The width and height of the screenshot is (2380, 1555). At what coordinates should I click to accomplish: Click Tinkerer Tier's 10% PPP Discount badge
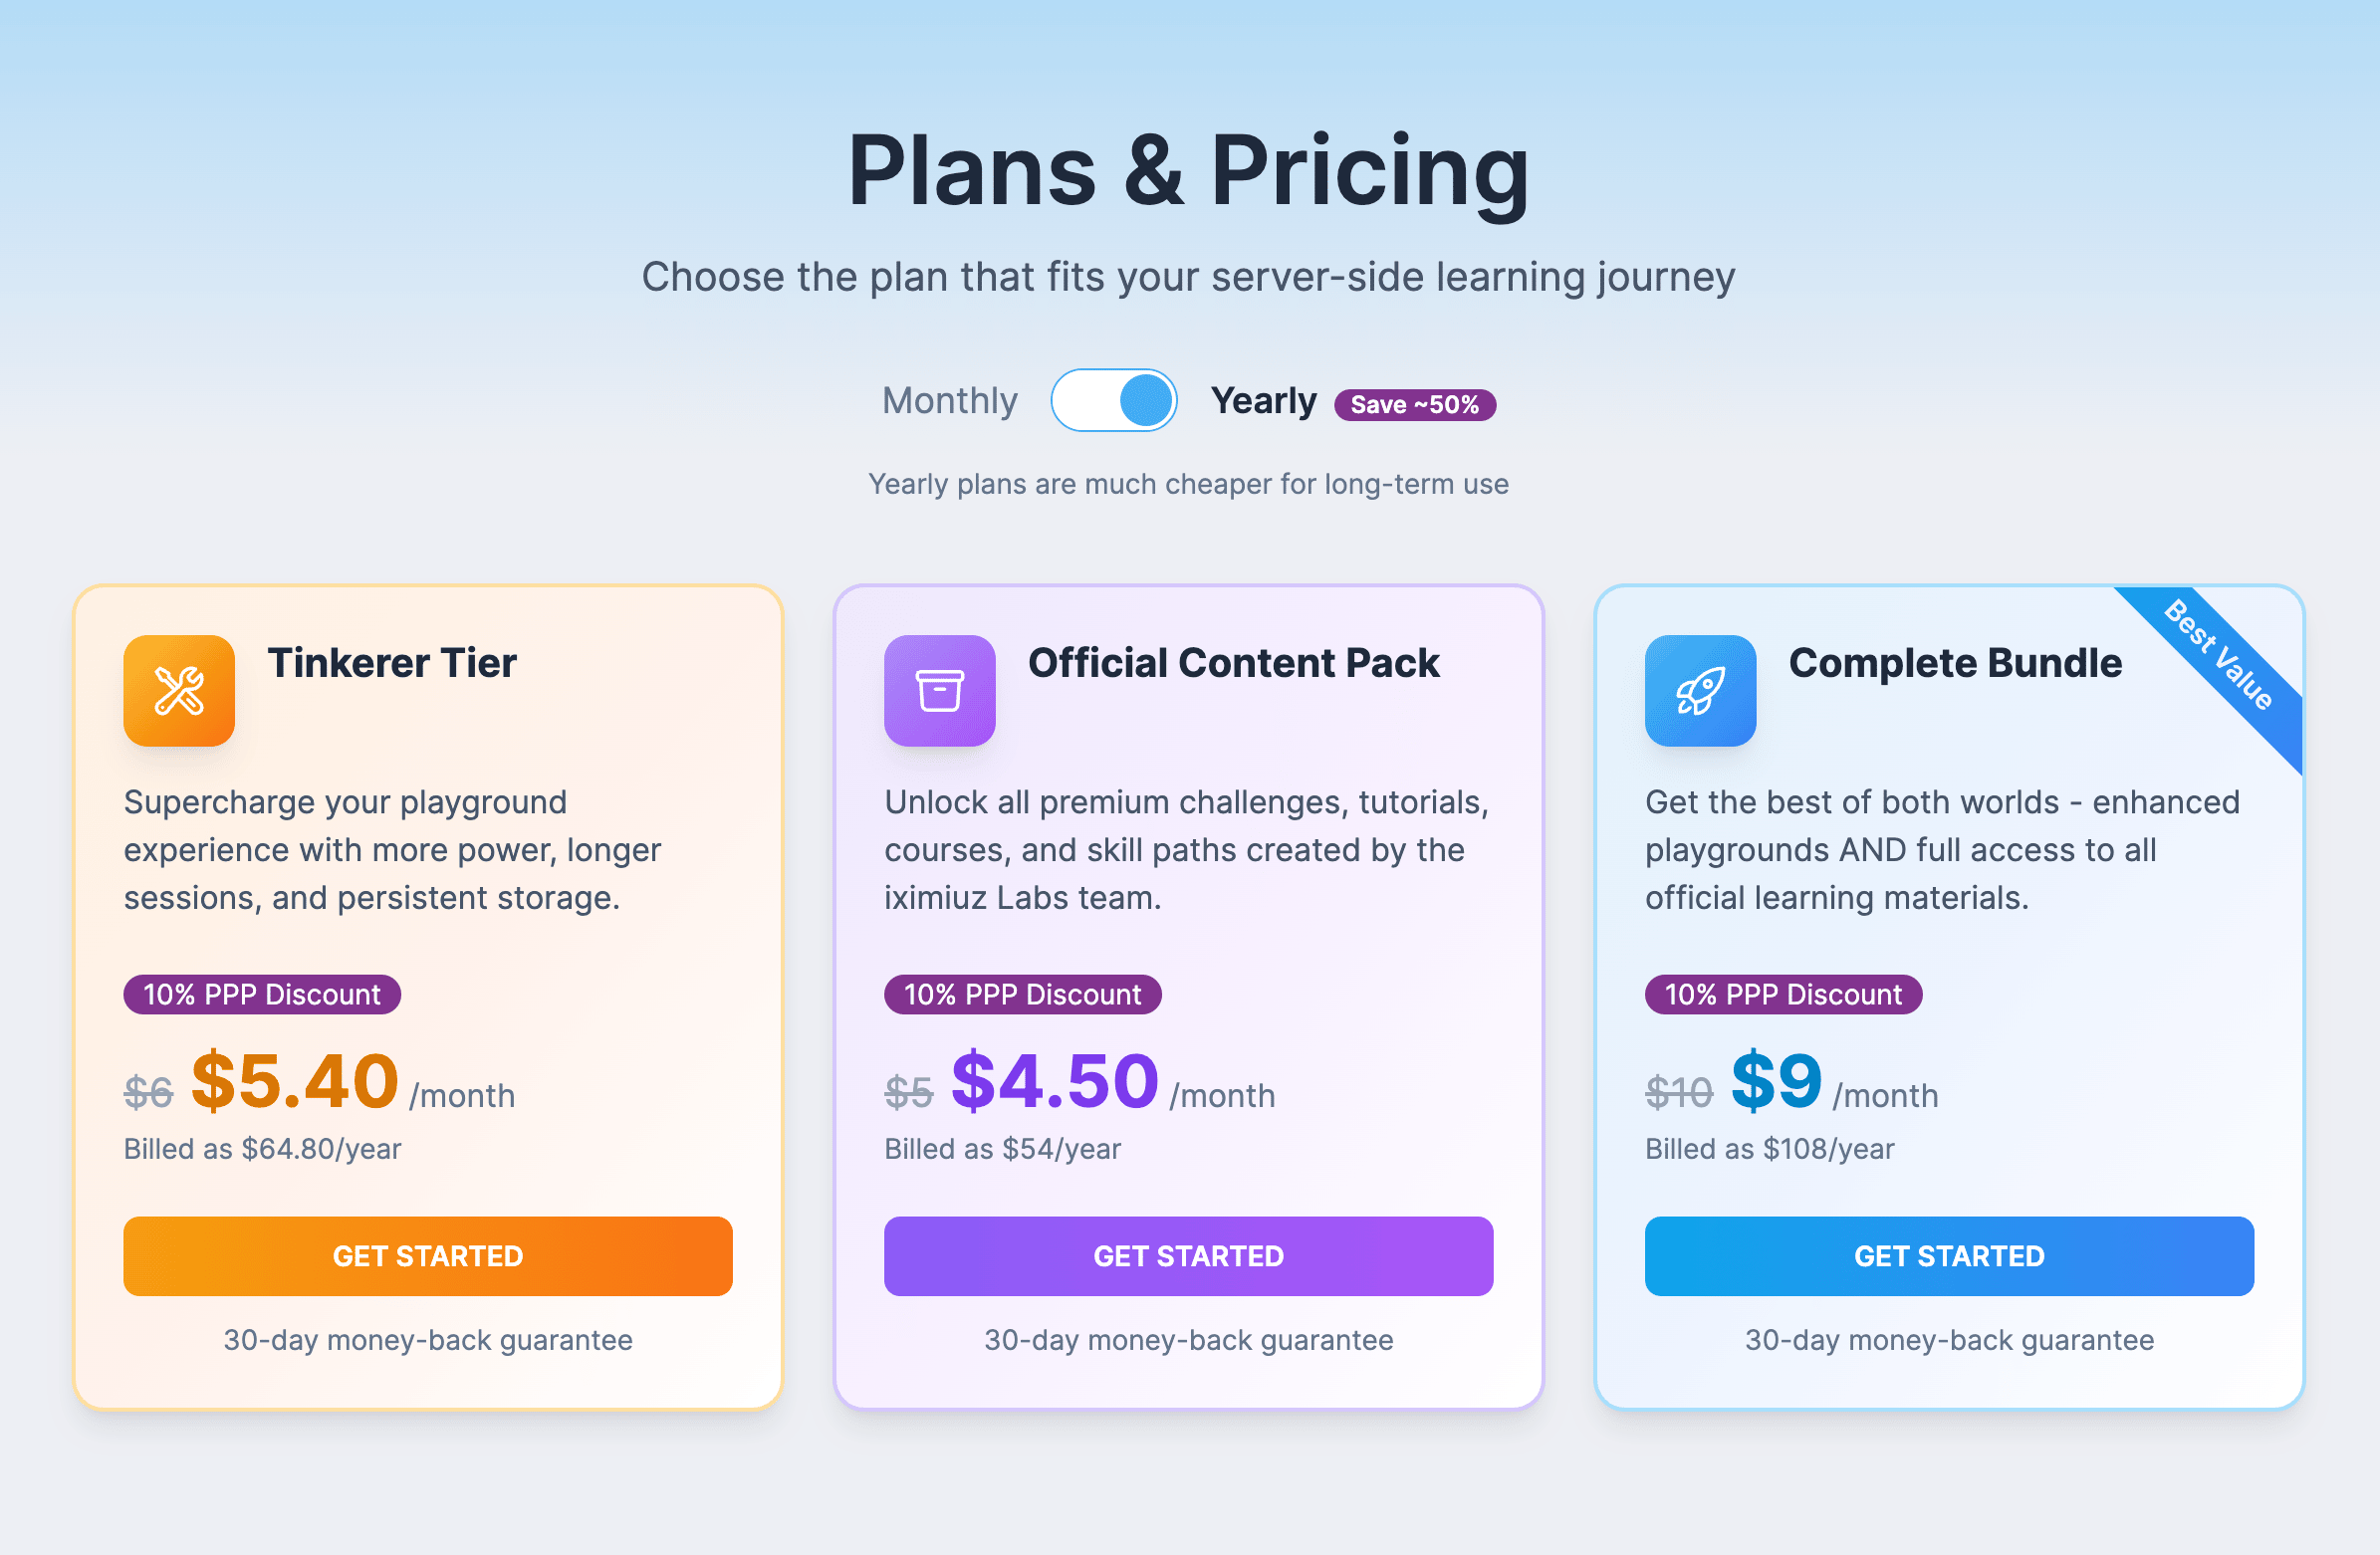[x=262, y=994]
